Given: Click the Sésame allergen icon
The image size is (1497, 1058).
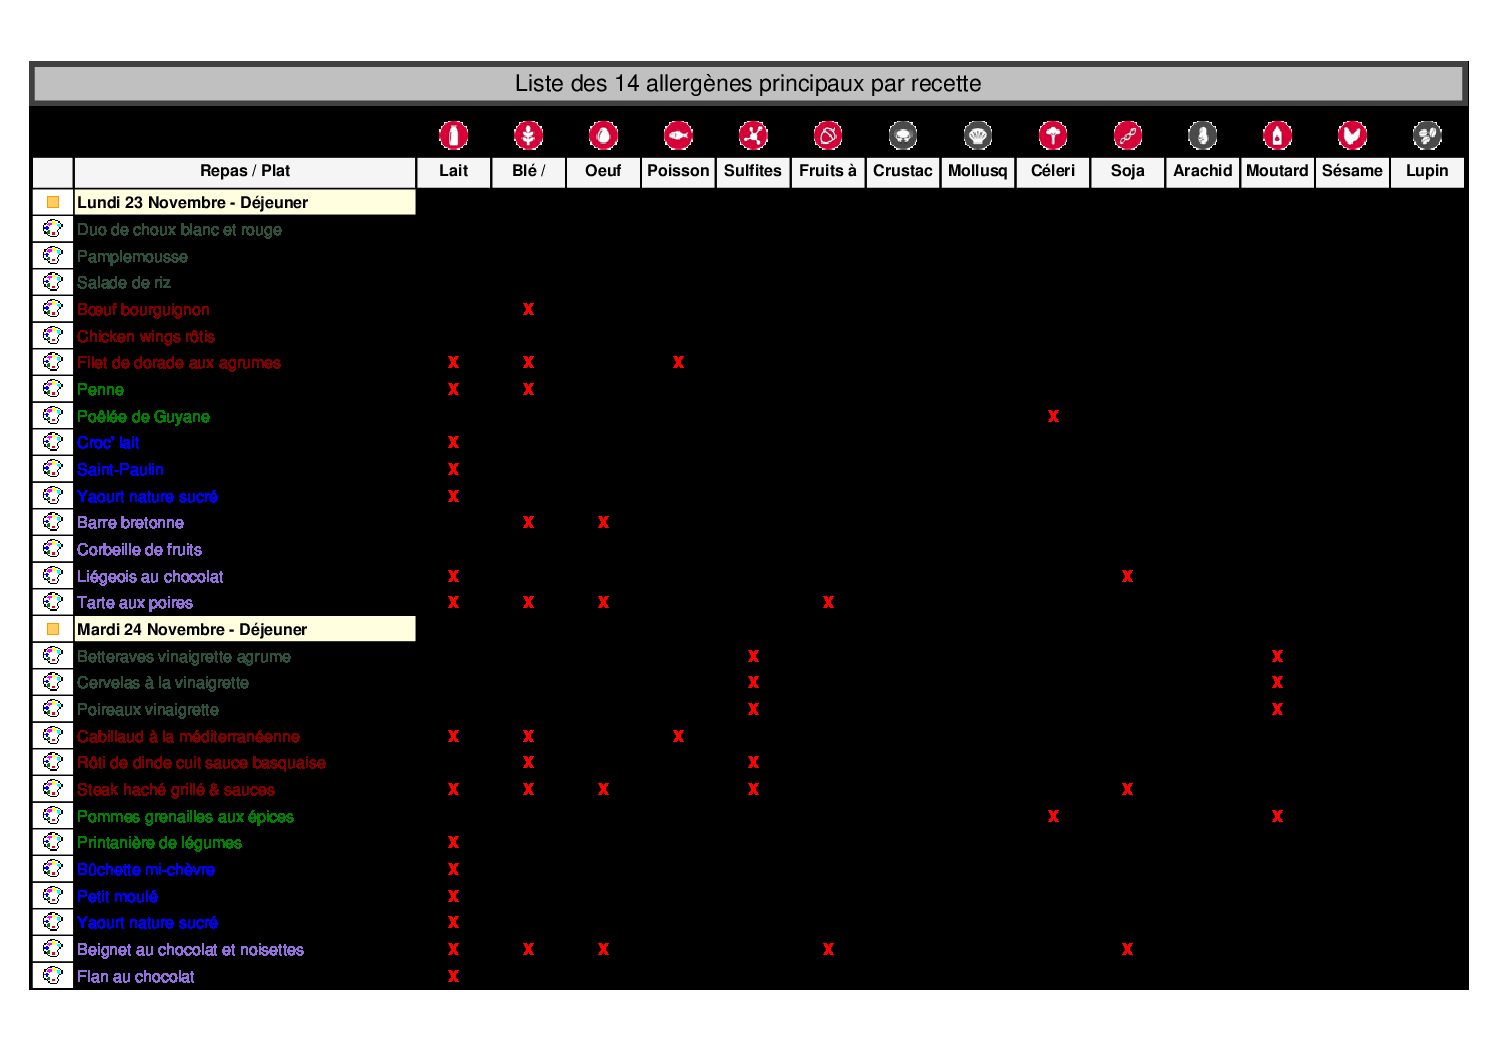Looking at the screenshot, I should pos(1352,135).
